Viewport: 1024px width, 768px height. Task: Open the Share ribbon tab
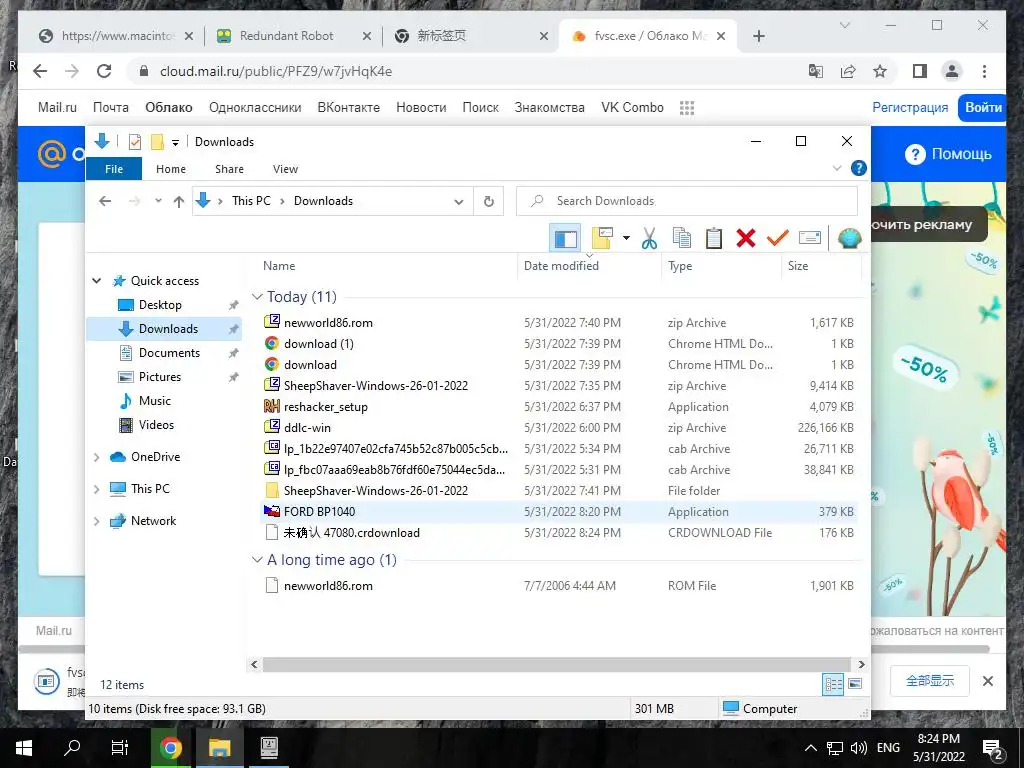click(x=229, y=169)
